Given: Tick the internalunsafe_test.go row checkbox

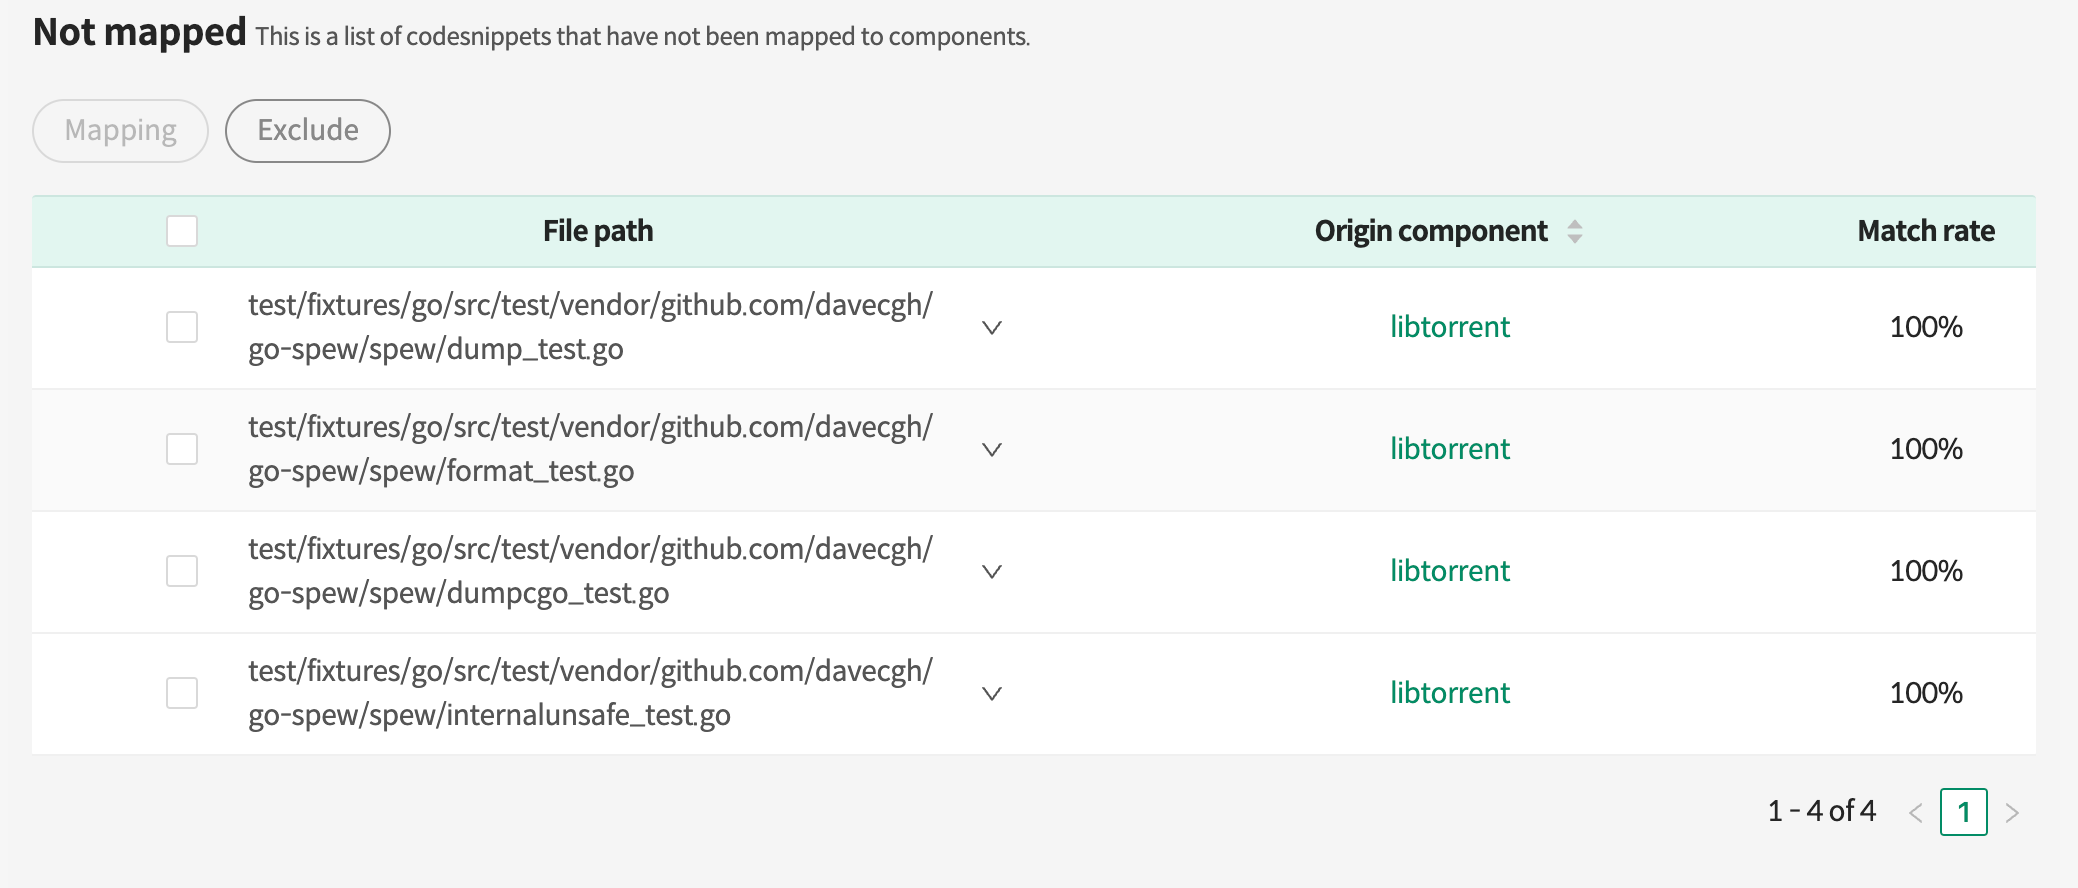Looking at the screenshot, I should click(x=182, y=693).
